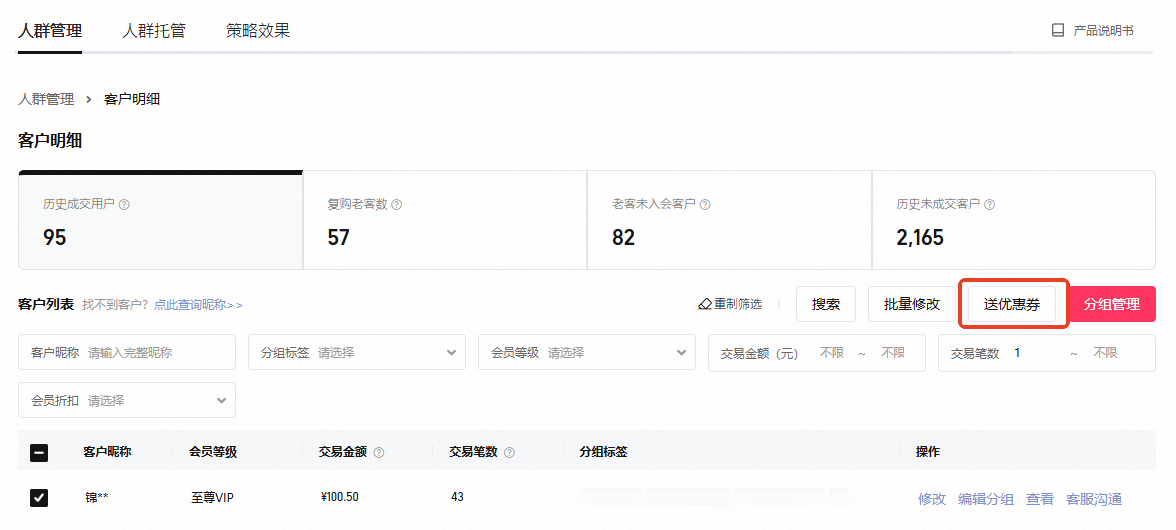Image resolution: width=1176 pixels, height=530 pixels.
Task: Open the 点此查询昵称>> link
Action: (199, 305)
